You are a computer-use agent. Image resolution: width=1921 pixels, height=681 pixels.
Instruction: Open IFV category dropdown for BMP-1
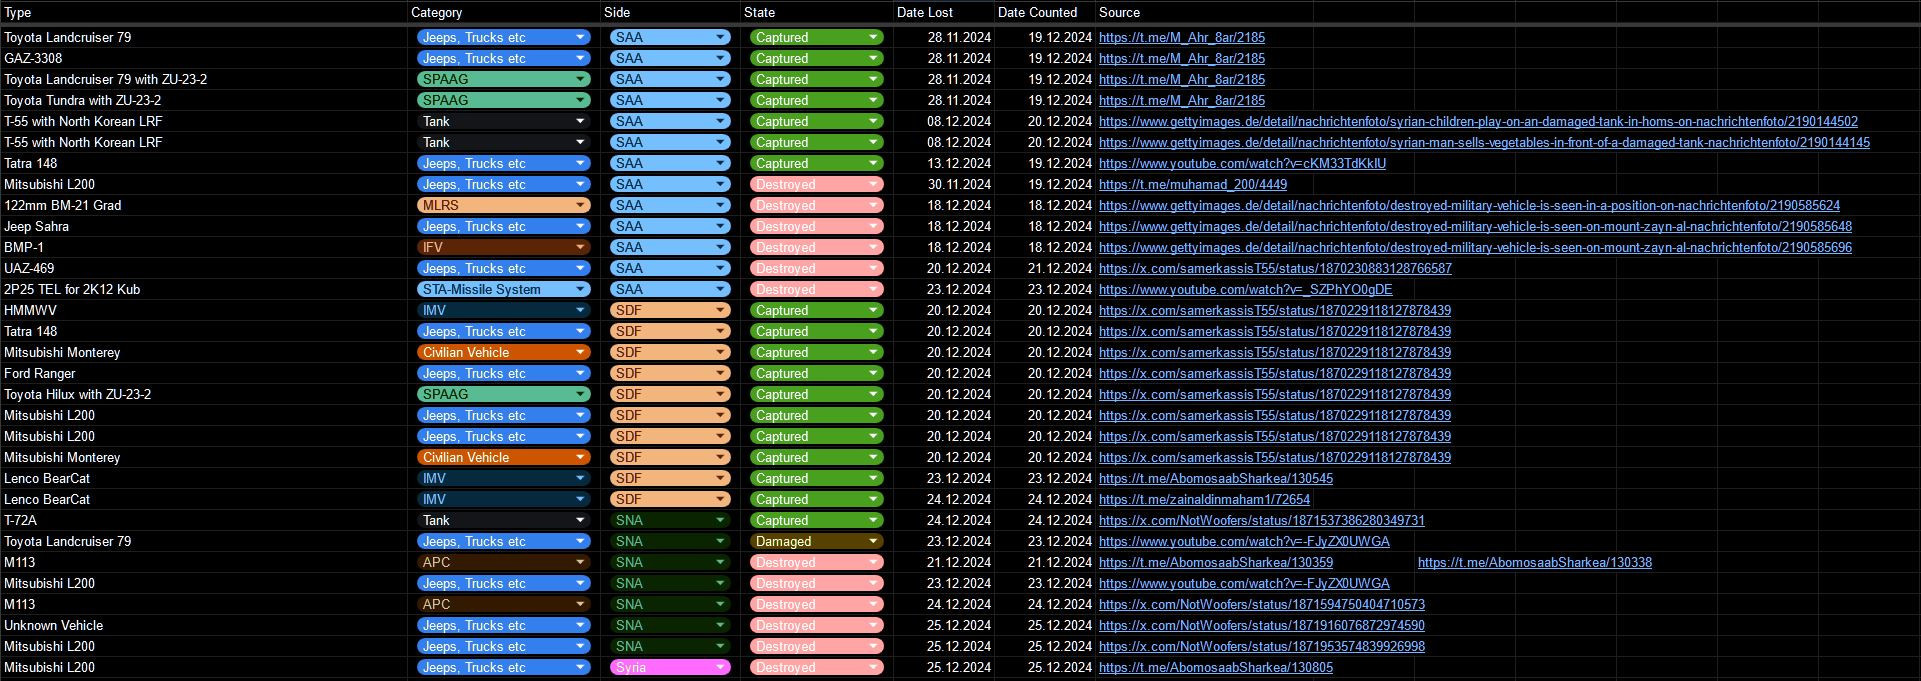pyautogui.click(x=503, y=247)
